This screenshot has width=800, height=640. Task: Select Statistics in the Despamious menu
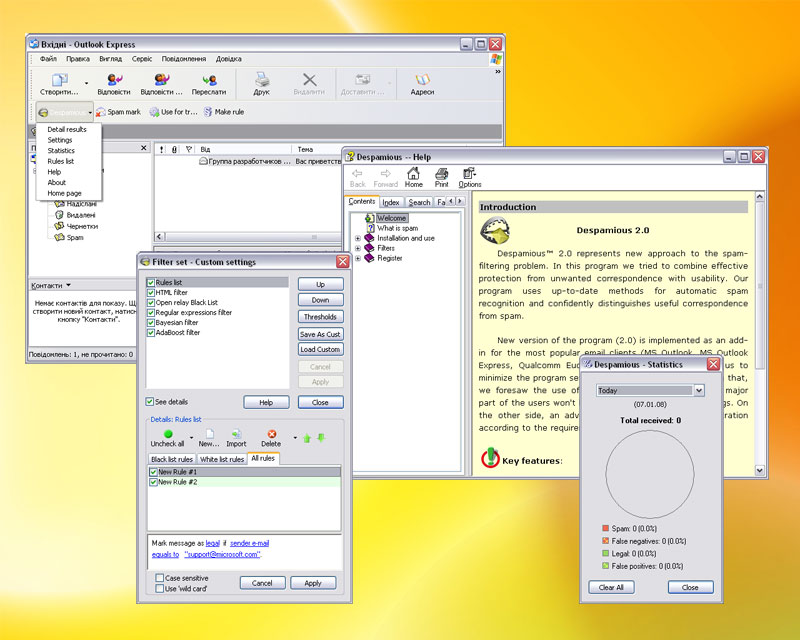pyautogui.click(x=61, y=151)
